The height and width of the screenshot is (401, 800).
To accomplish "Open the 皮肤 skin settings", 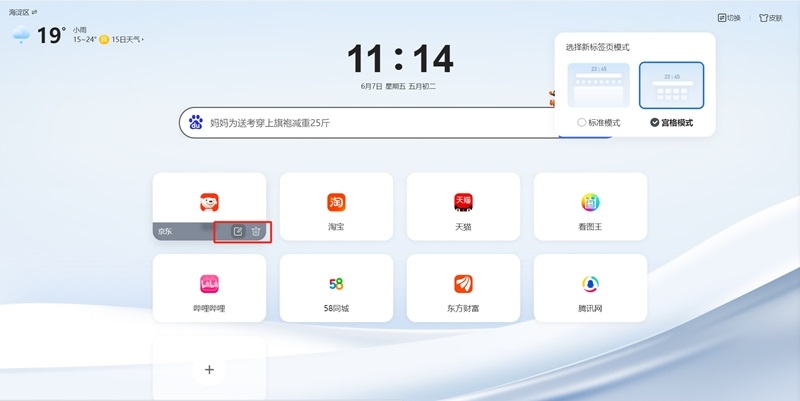I will click(770, 18).
